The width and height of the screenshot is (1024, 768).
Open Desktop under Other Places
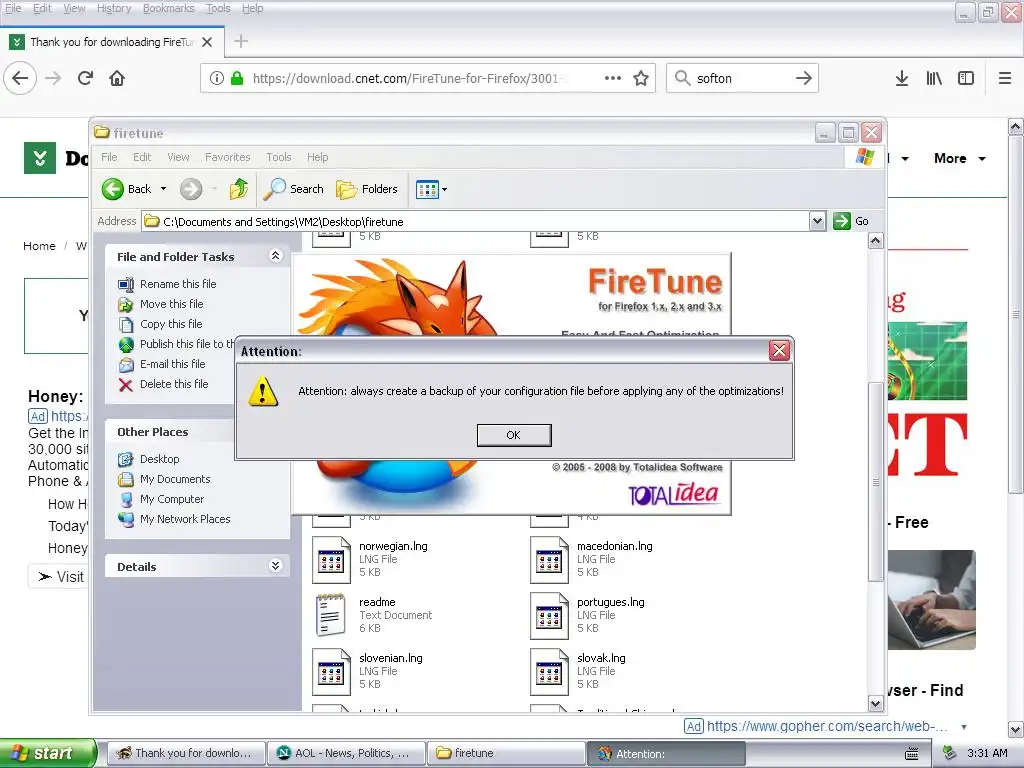point(159,459)
